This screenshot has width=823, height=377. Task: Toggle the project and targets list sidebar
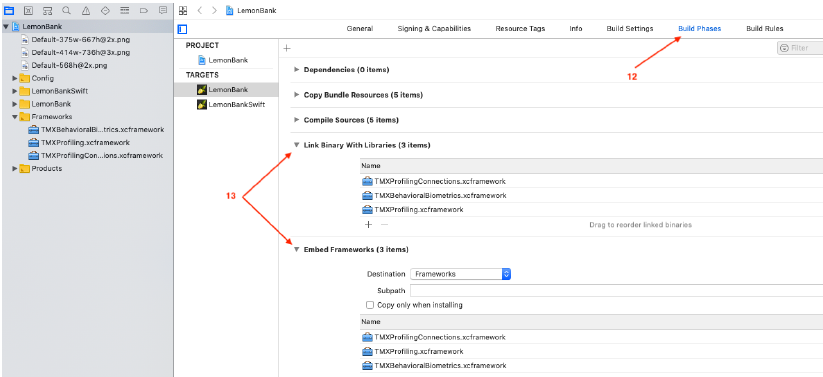click(183, 29)
